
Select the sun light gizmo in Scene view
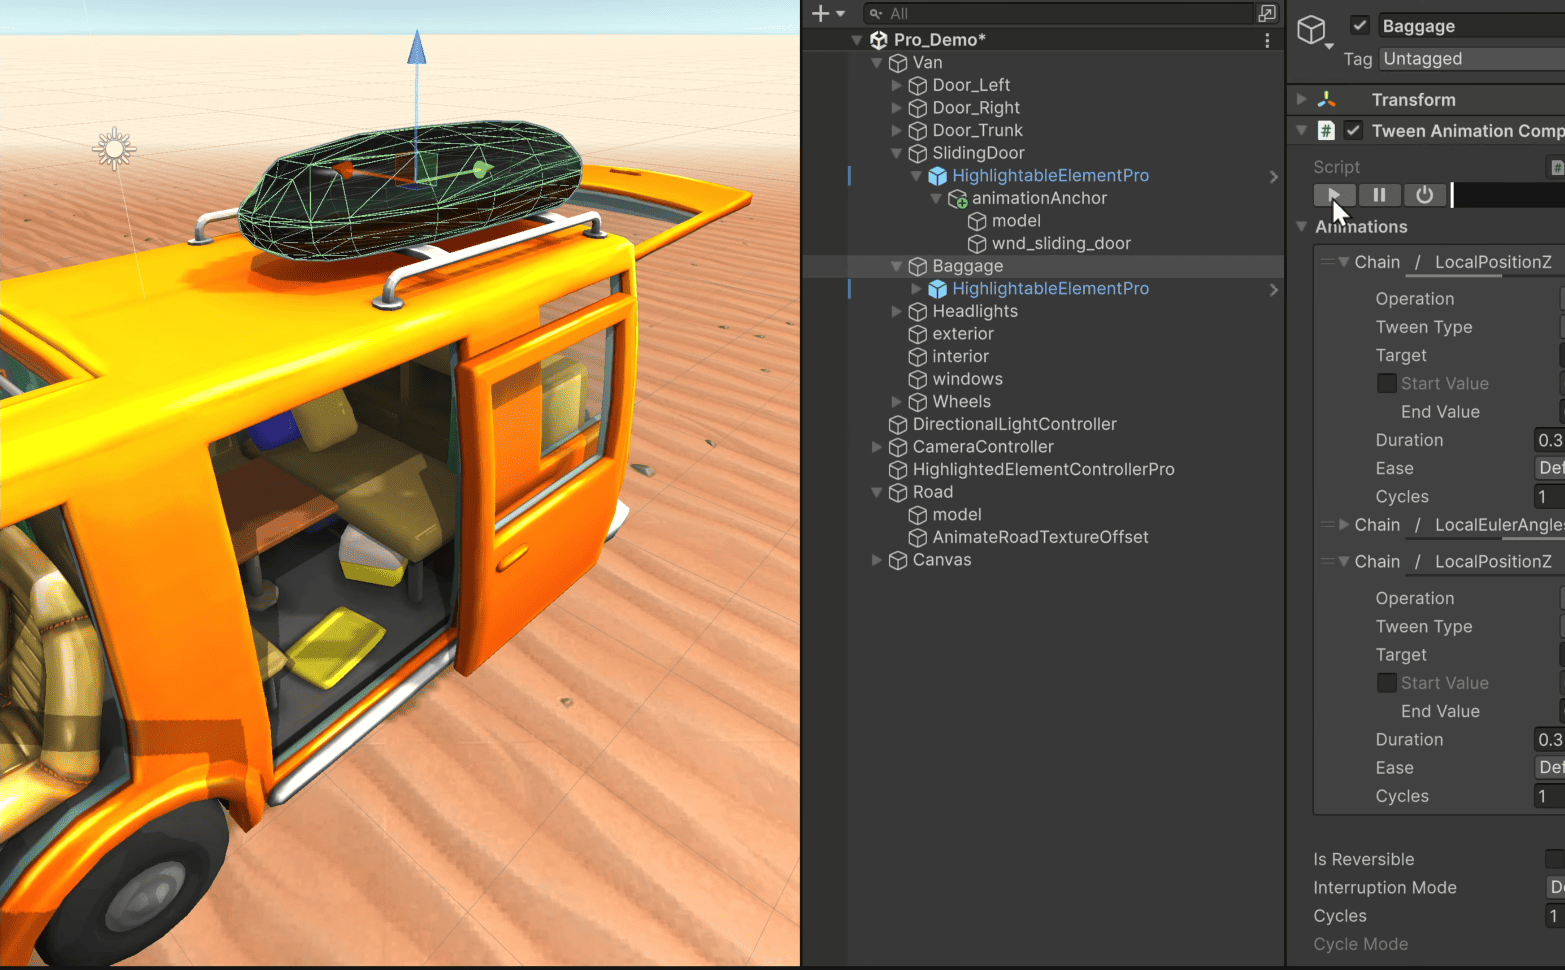click(114, 149)
